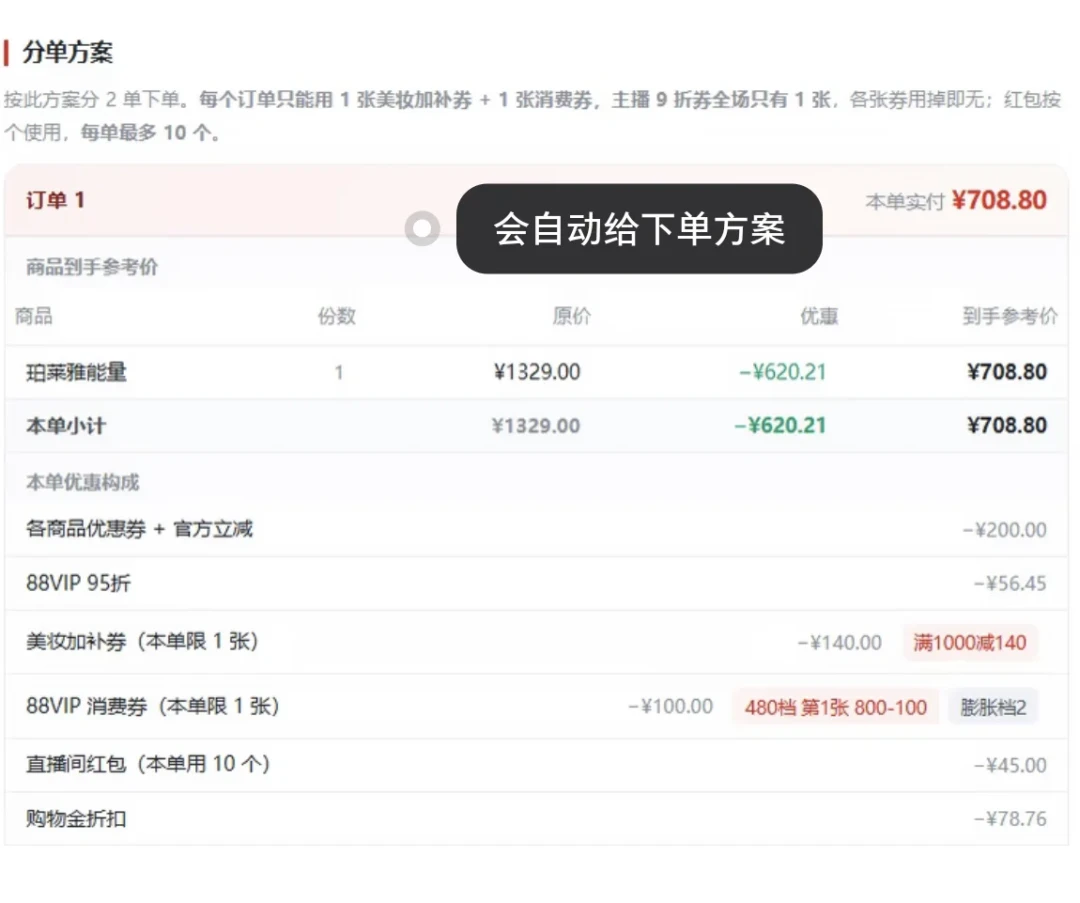Click the 原价 column header
This screenshot has width=1080, height=903.
tap(572, 316)
